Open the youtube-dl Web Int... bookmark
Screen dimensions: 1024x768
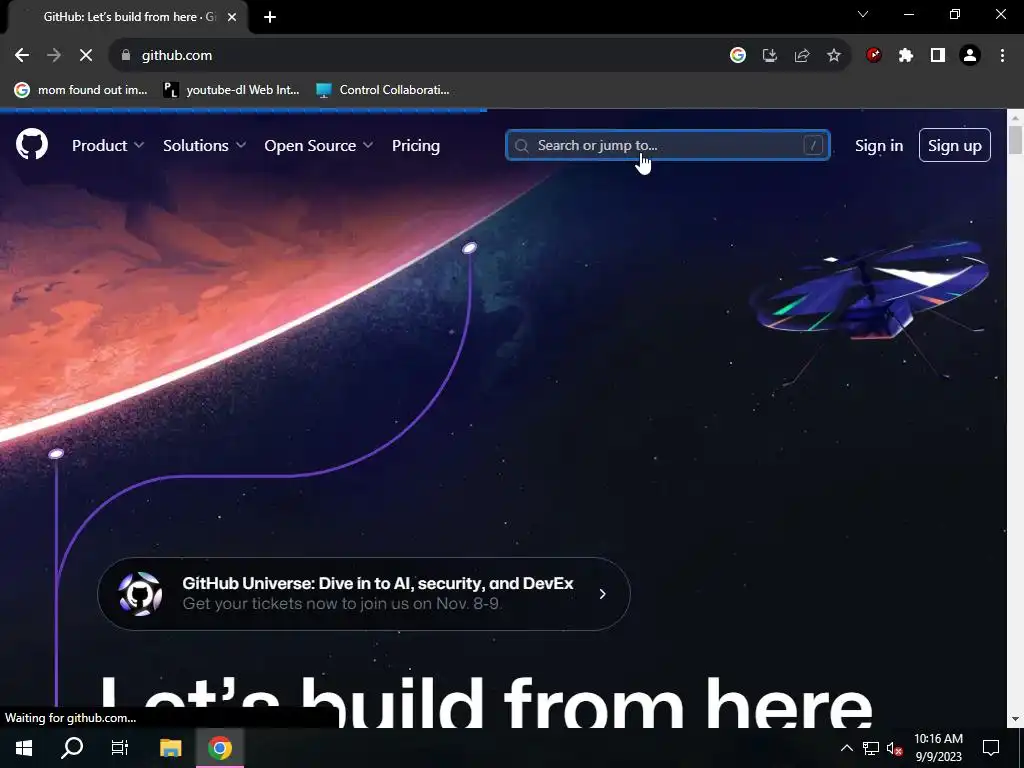(x=231, y=90)
